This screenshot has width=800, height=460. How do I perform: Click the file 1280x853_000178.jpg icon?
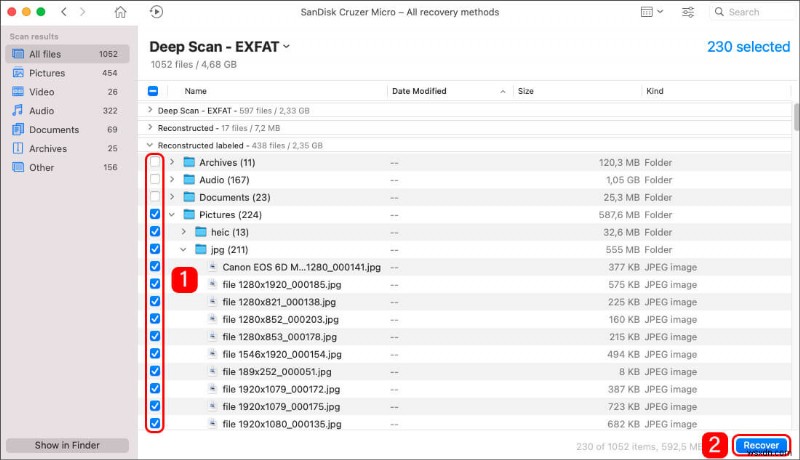(213, 337)
